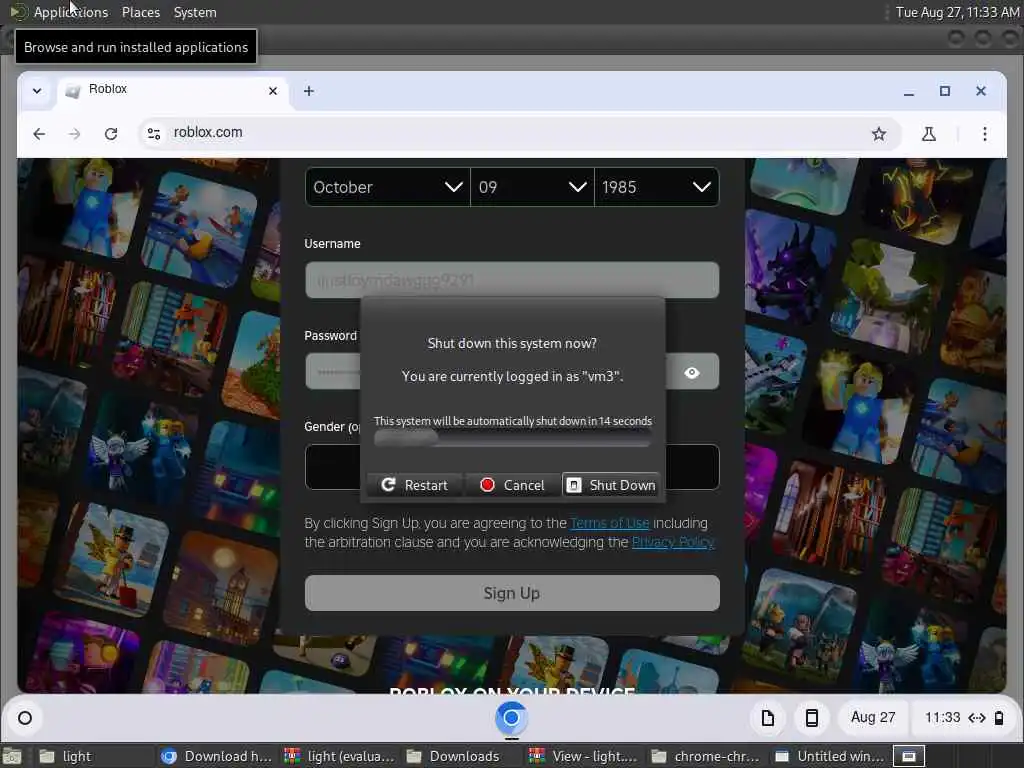
Task: Click the shutdown countdown progress bar
Action: tap(512, 438)
